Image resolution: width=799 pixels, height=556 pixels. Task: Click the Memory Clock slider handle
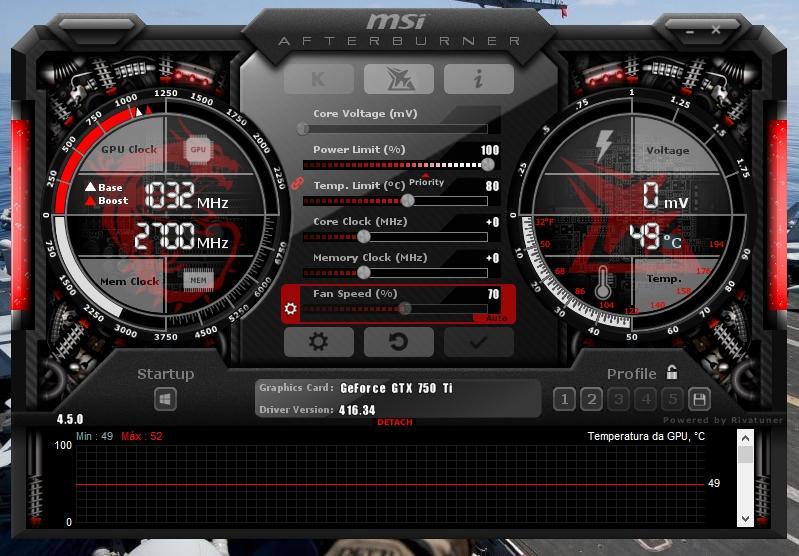pyautogui.click(x=363, y=273)
